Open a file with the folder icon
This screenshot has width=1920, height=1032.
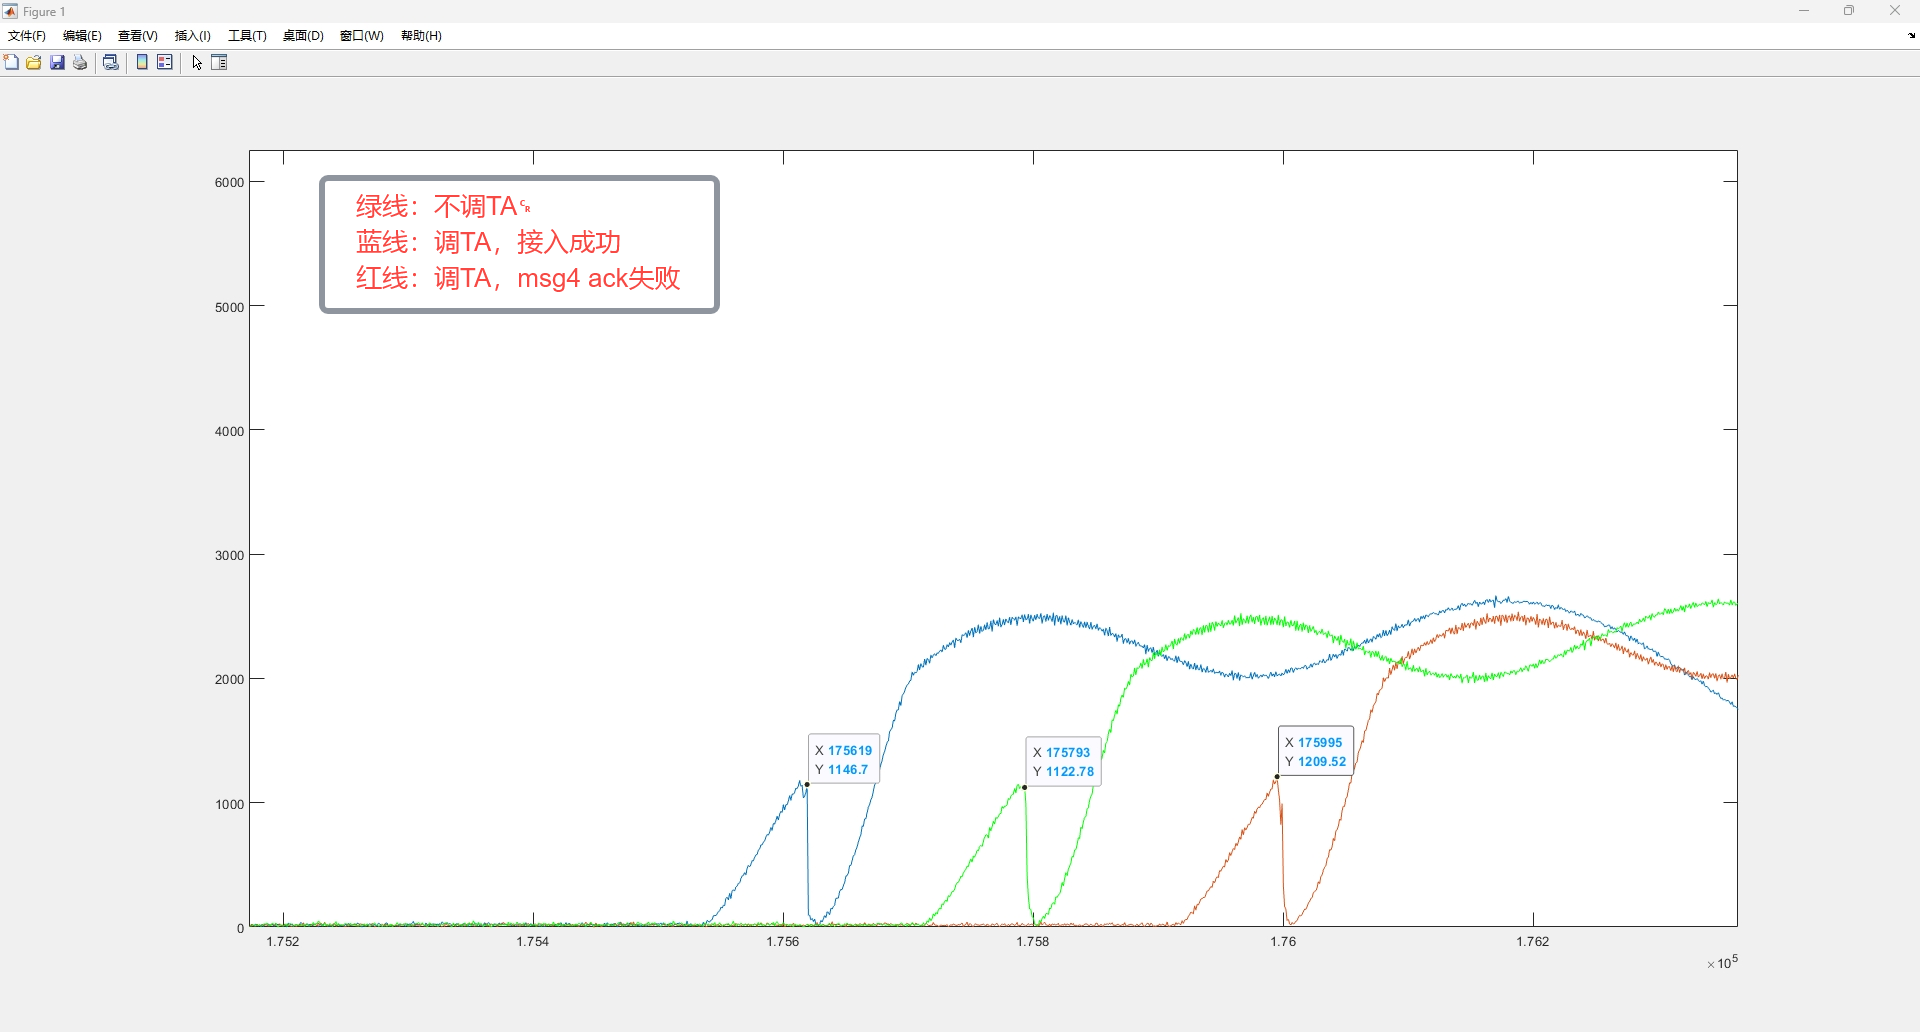[34, 63]
